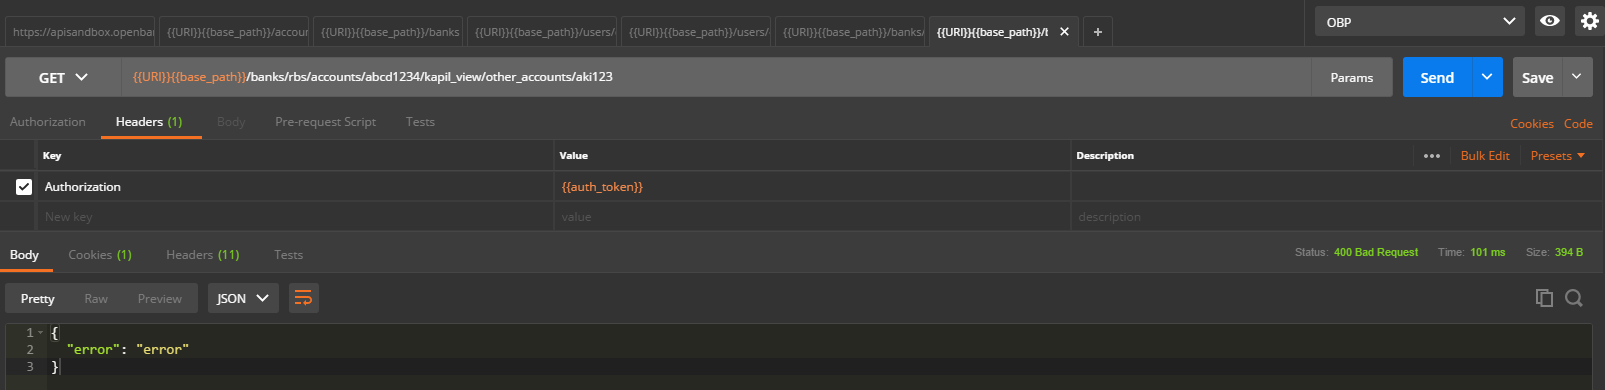Open the three-dots header column options

tap(1432, 156)
